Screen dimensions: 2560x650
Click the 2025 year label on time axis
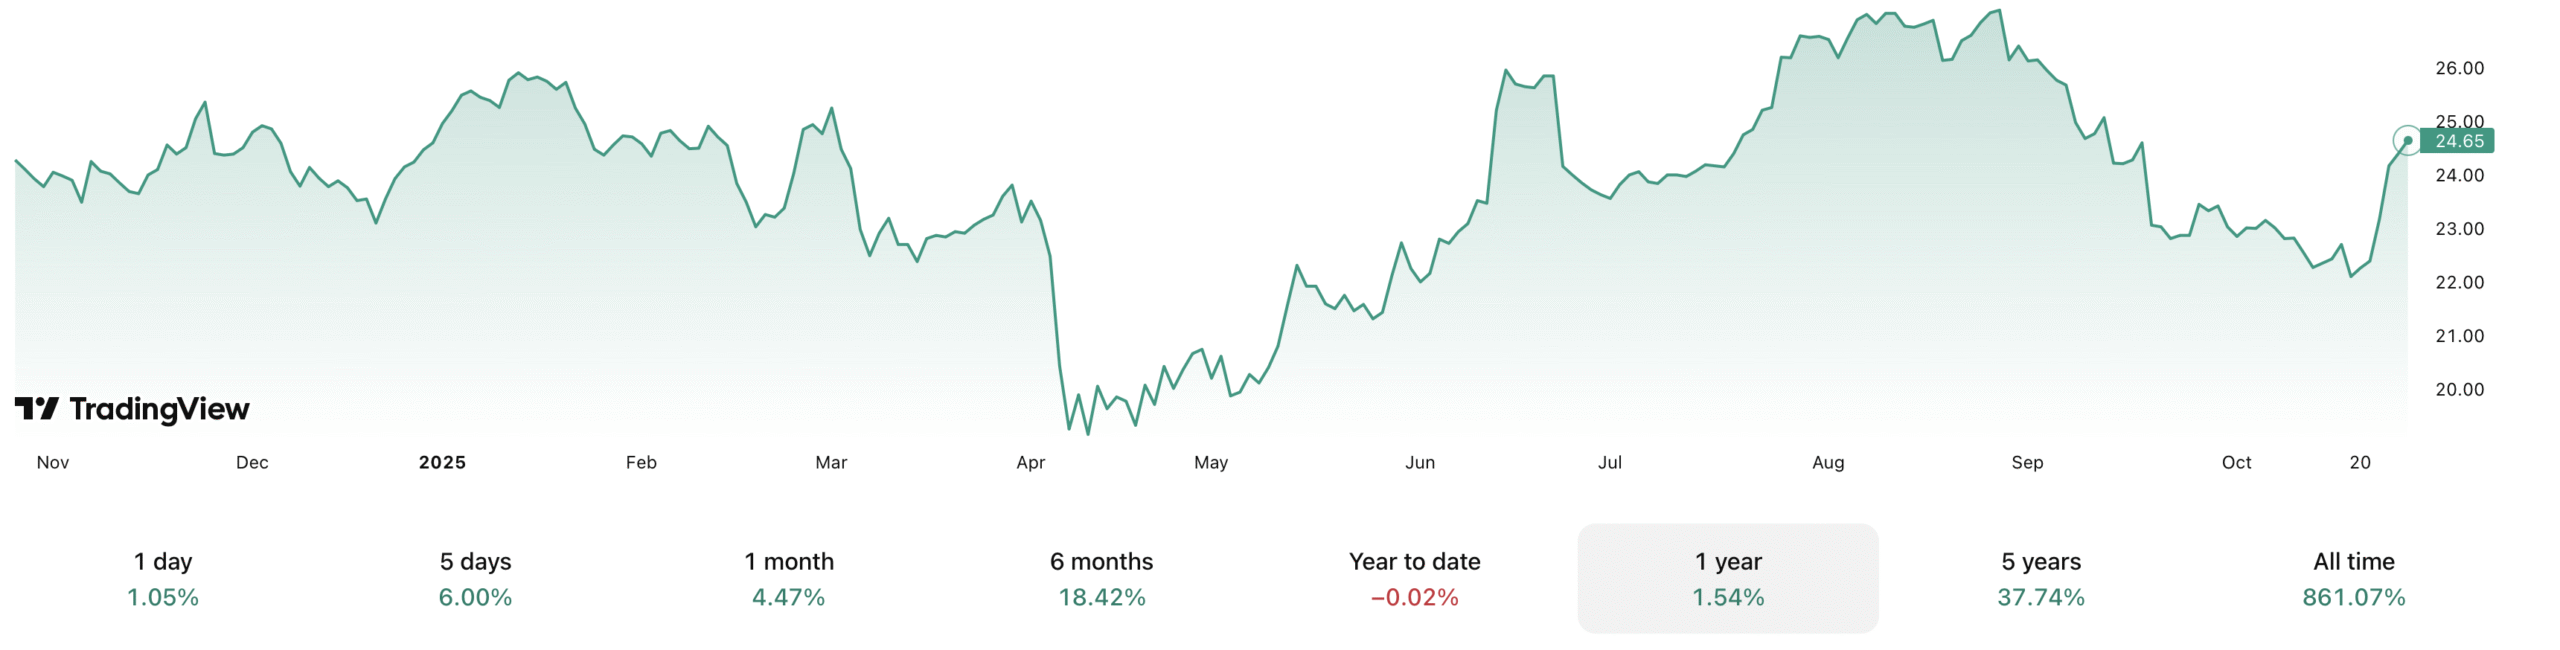tap(442, 462)
